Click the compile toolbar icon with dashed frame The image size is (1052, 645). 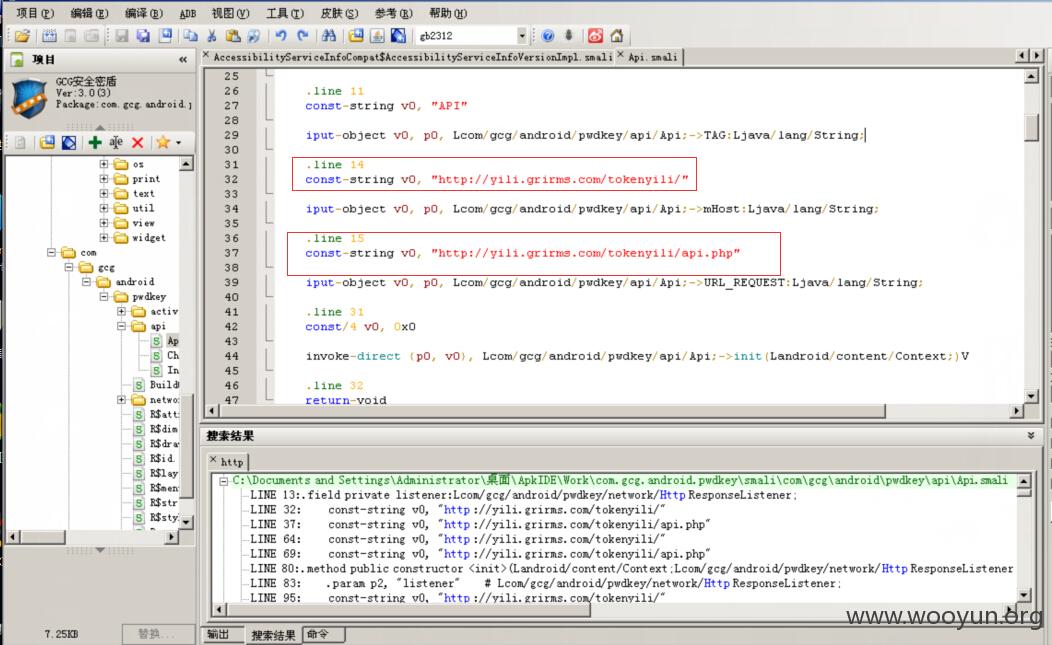(x=49, y=36)
